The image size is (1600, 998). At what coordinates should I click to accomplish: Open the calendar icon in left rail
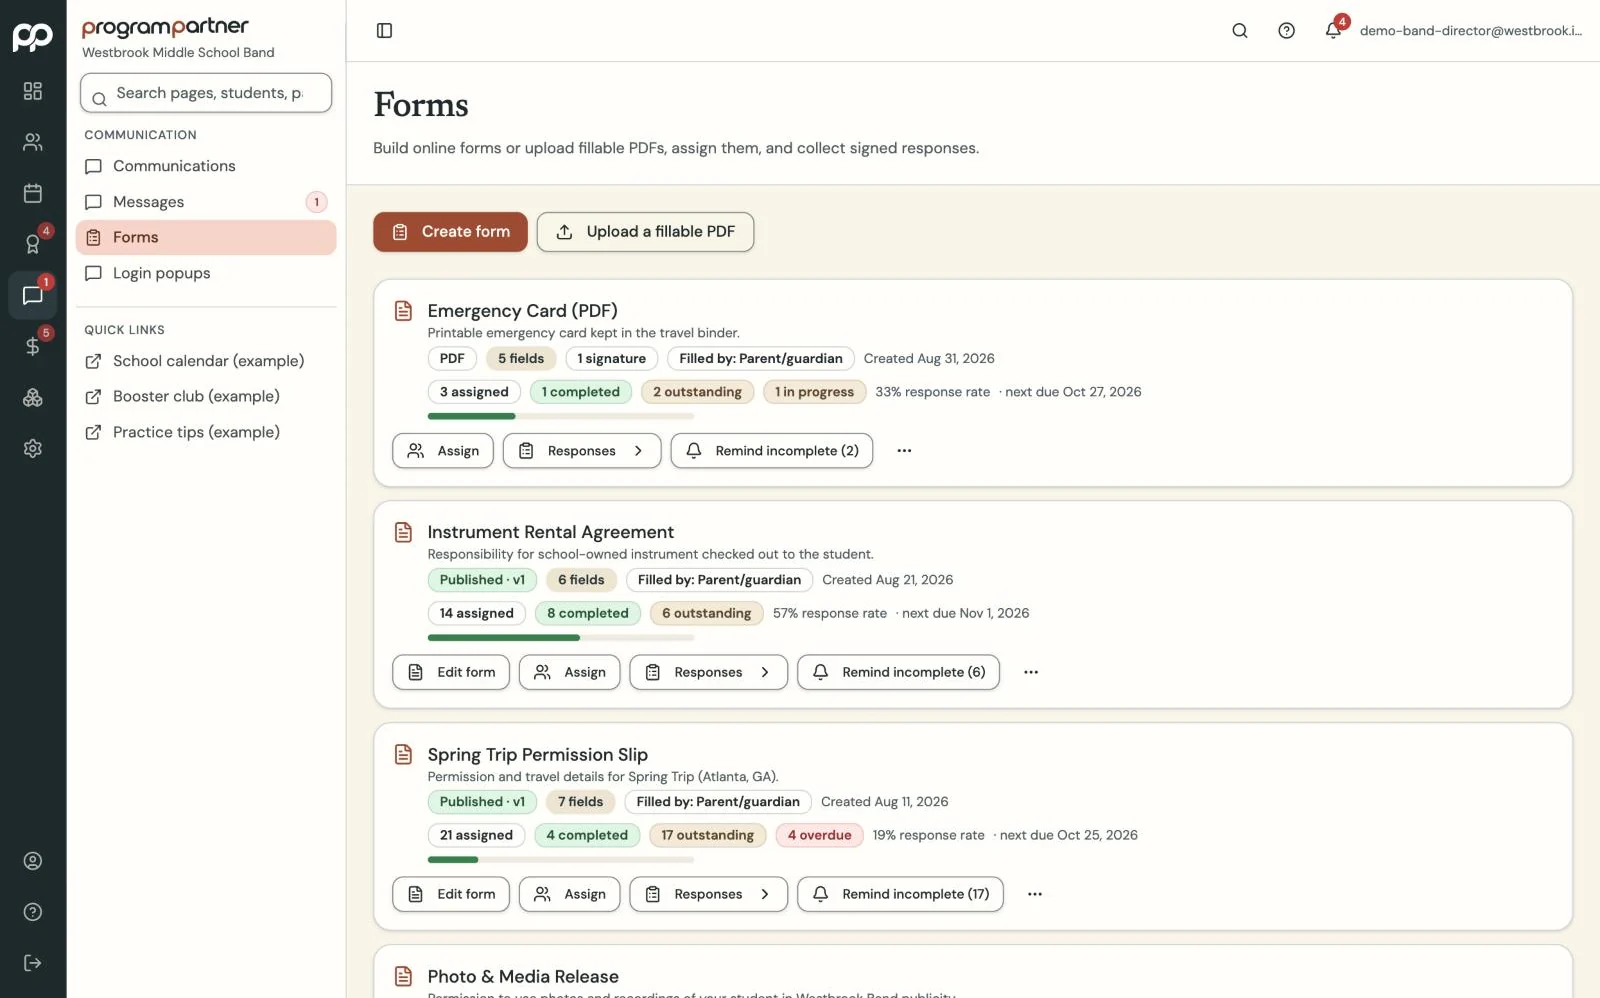tap(33, 193)
